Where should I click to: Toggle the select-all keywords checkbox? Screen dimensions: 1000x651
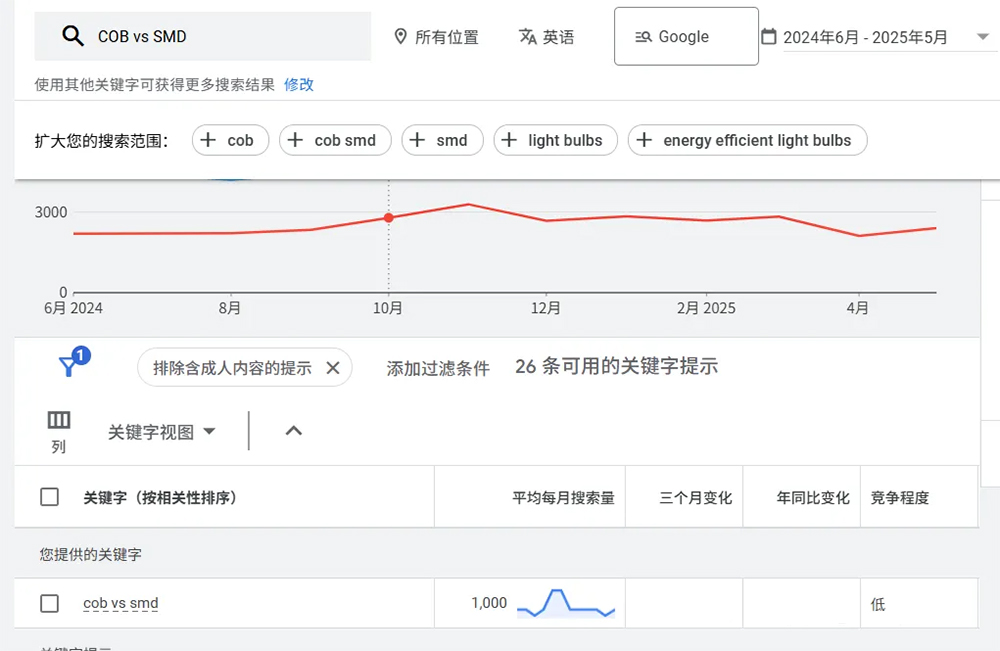pyautogui.click(x=49, y=497)
